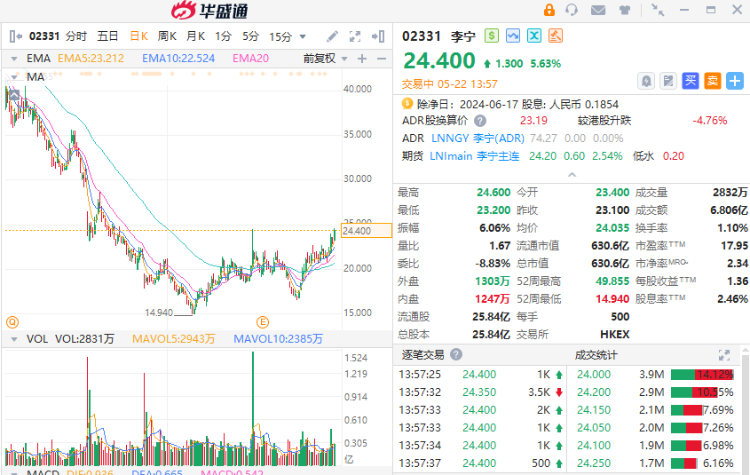Open the messages envelope icon

(598, 10)
